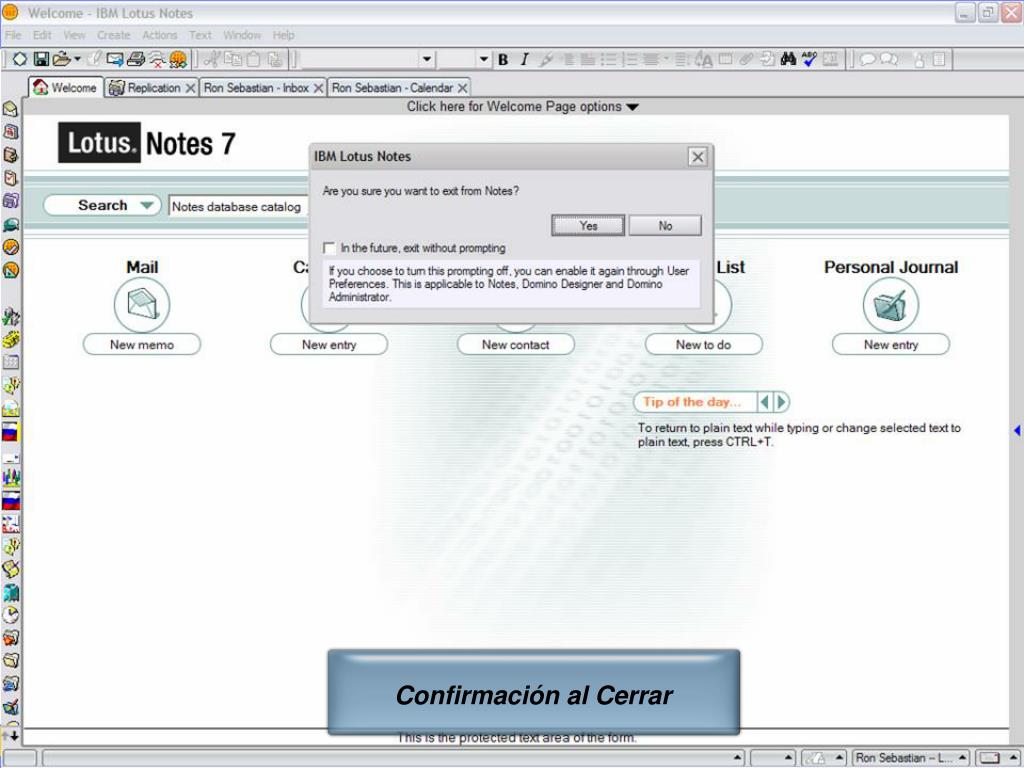The image size is (1024, 768).
Task: Close the Ron Sebastian - Inbox tab
Action: pyautogui.click(x=318, y=88)
